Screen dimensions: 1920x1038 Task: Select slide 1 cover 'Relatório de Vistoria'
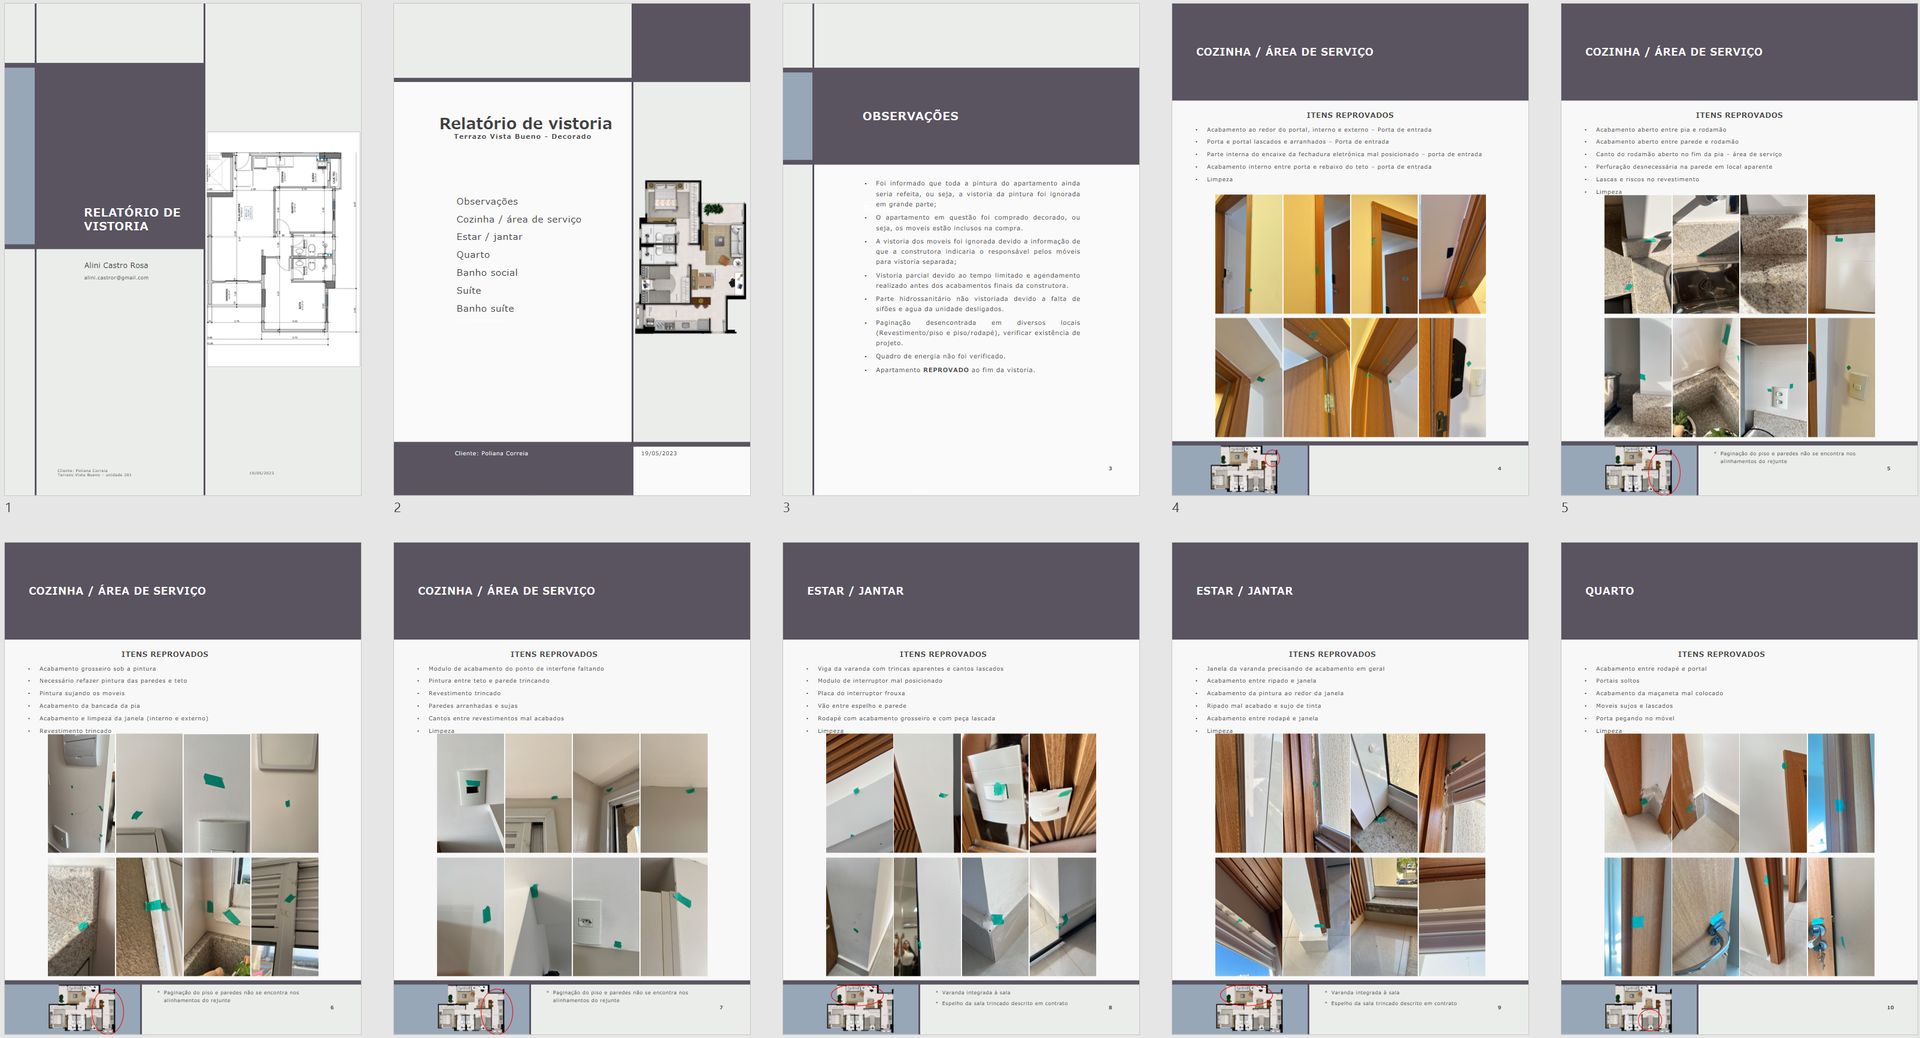[x=183, y=249]
